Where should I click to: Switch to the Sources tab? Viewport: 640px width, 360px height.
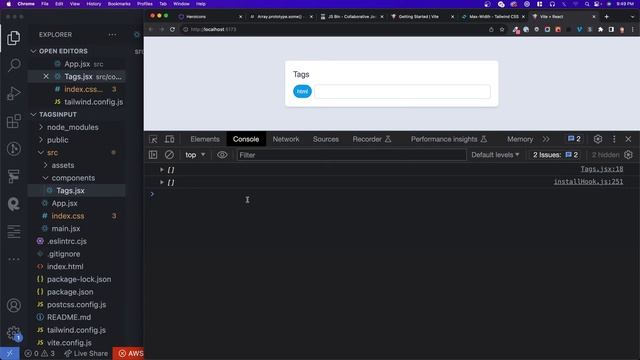(x=326, y=139)
